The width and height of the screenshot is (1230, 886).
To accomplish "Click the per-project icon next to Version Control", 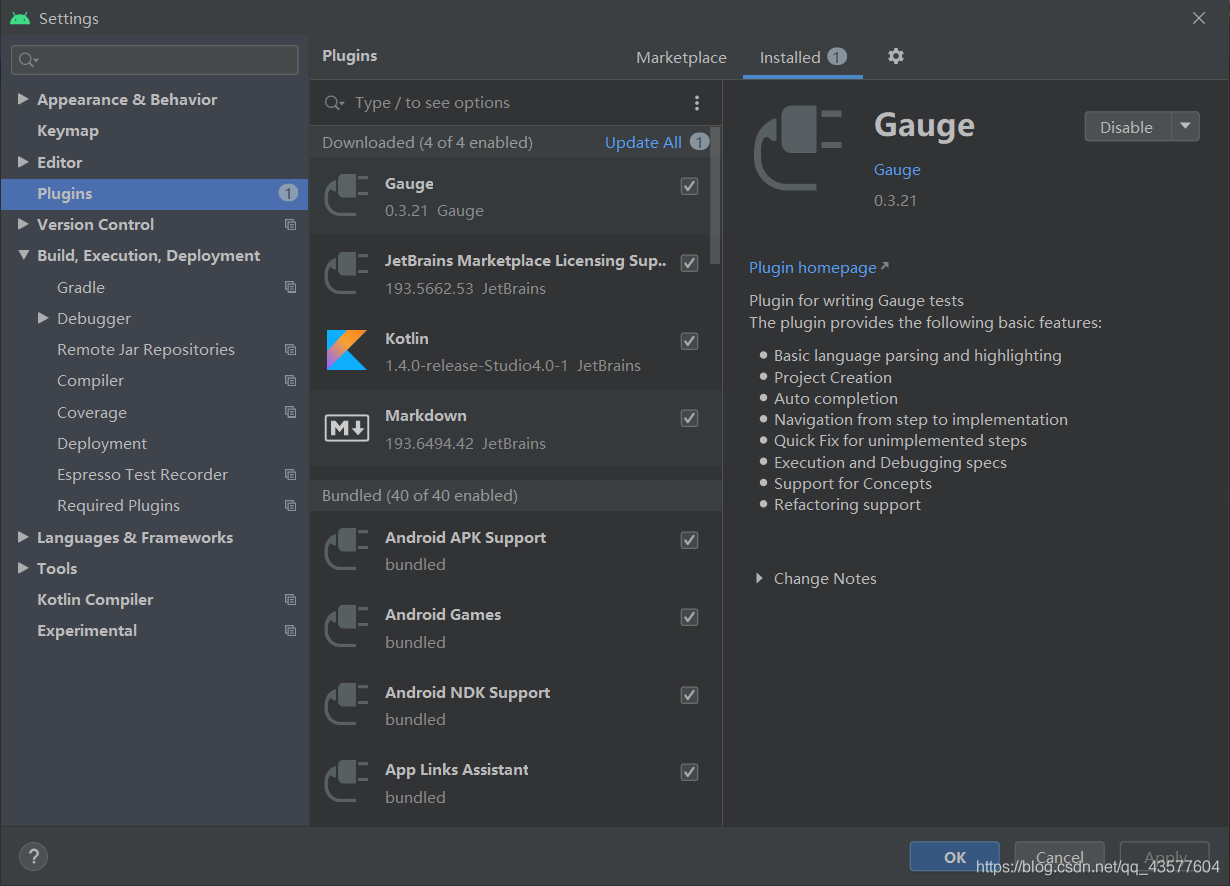I will coord(290,225).
